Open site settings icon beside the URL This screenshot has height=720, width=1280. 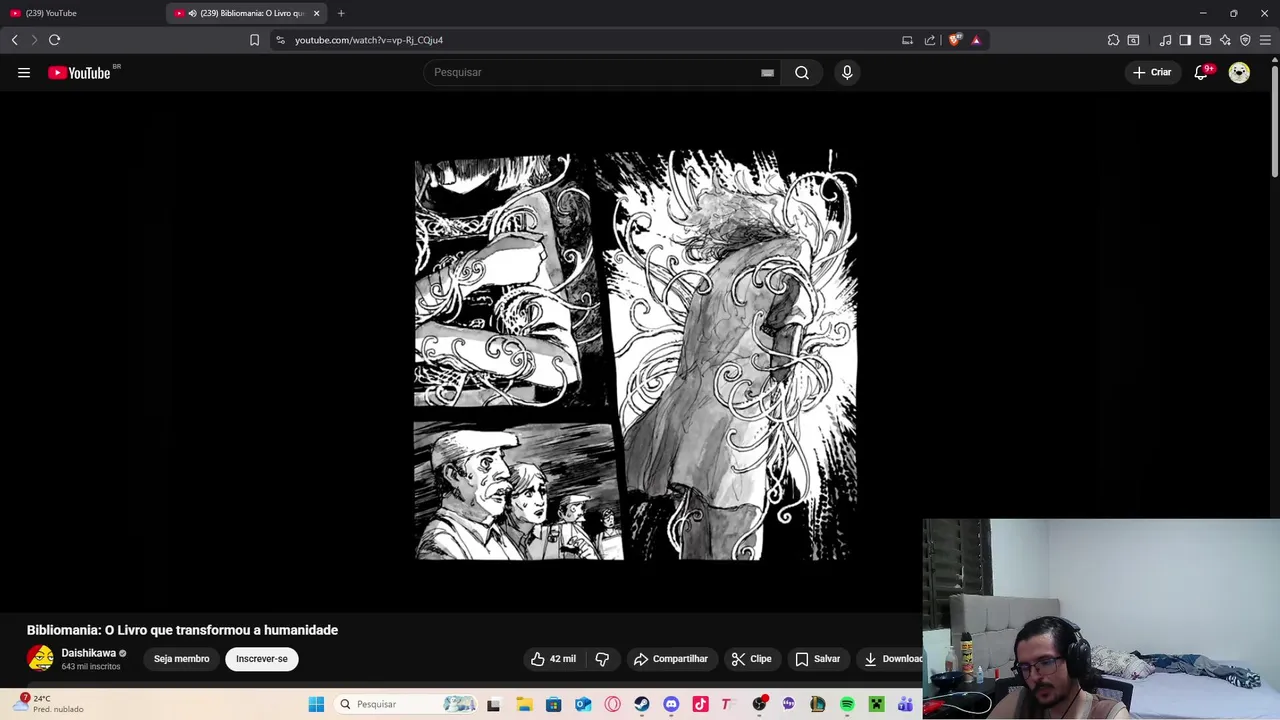click(x=280, y=40)
